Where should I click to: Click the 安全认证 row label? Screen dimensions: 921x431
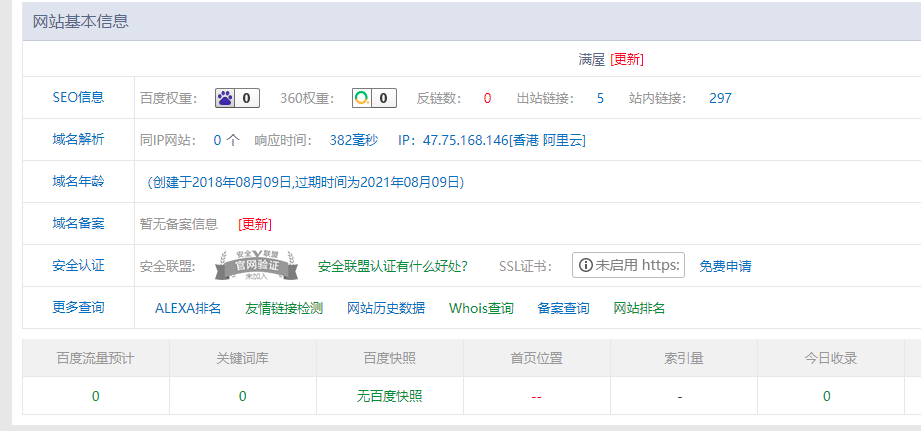click(x=78, y=265)
